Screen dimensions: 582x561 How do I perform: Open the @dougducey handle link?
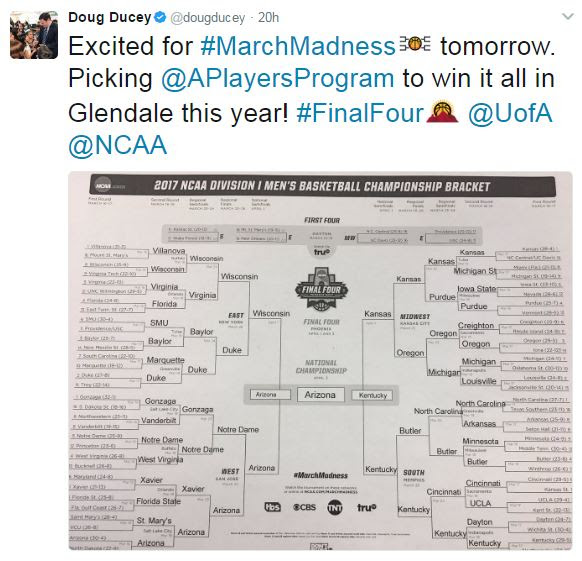(207, 18)
